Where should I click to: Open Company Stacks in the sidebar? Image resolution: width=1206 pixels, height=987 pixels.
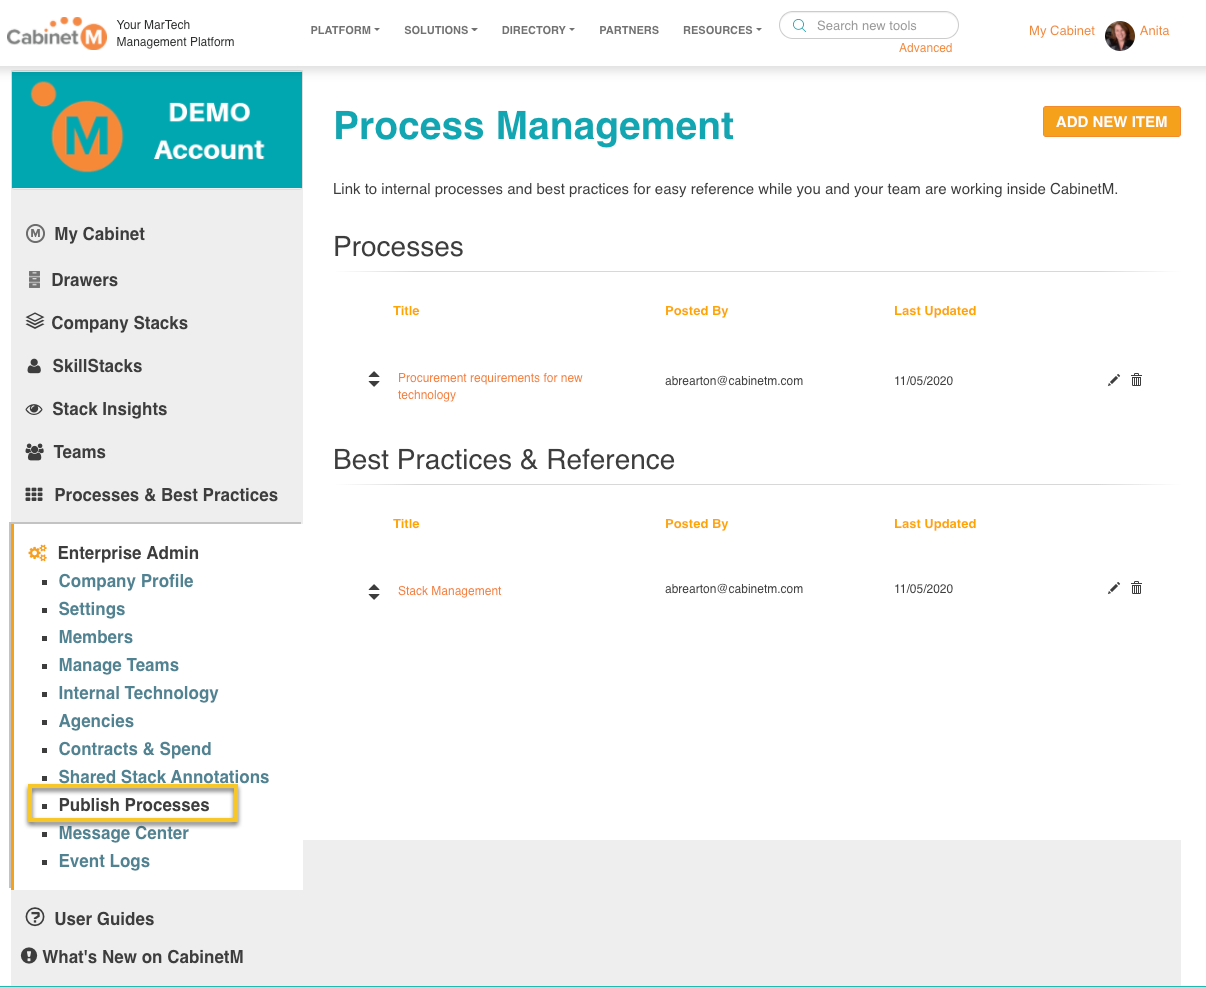click(120, 323)
